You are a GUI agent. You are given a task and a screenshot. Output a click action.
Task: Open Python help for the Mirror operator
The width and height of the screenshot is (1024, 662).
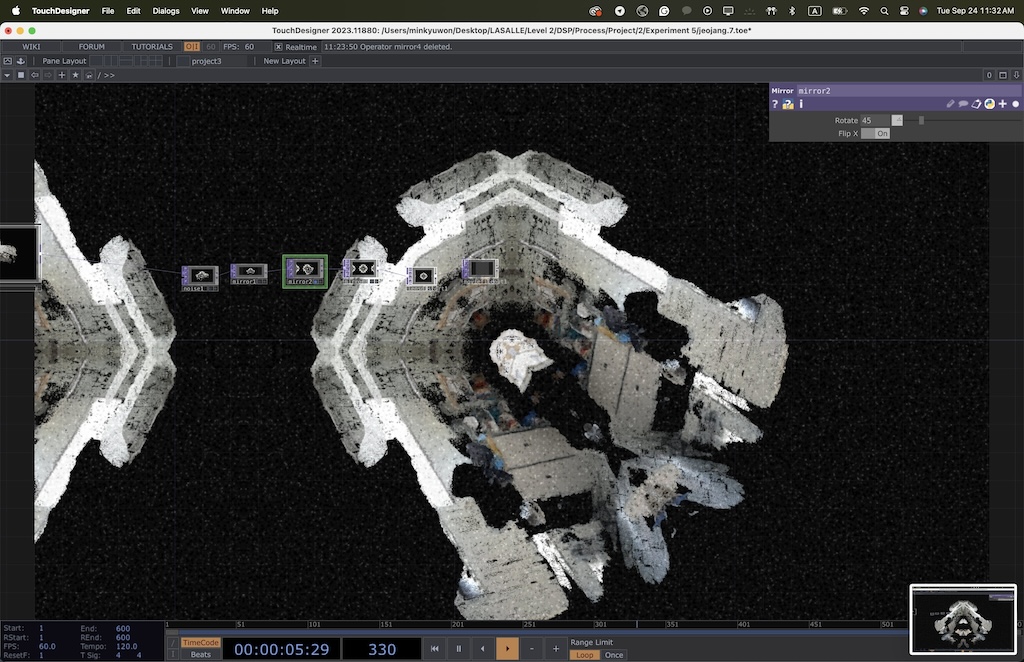[788, 104]
